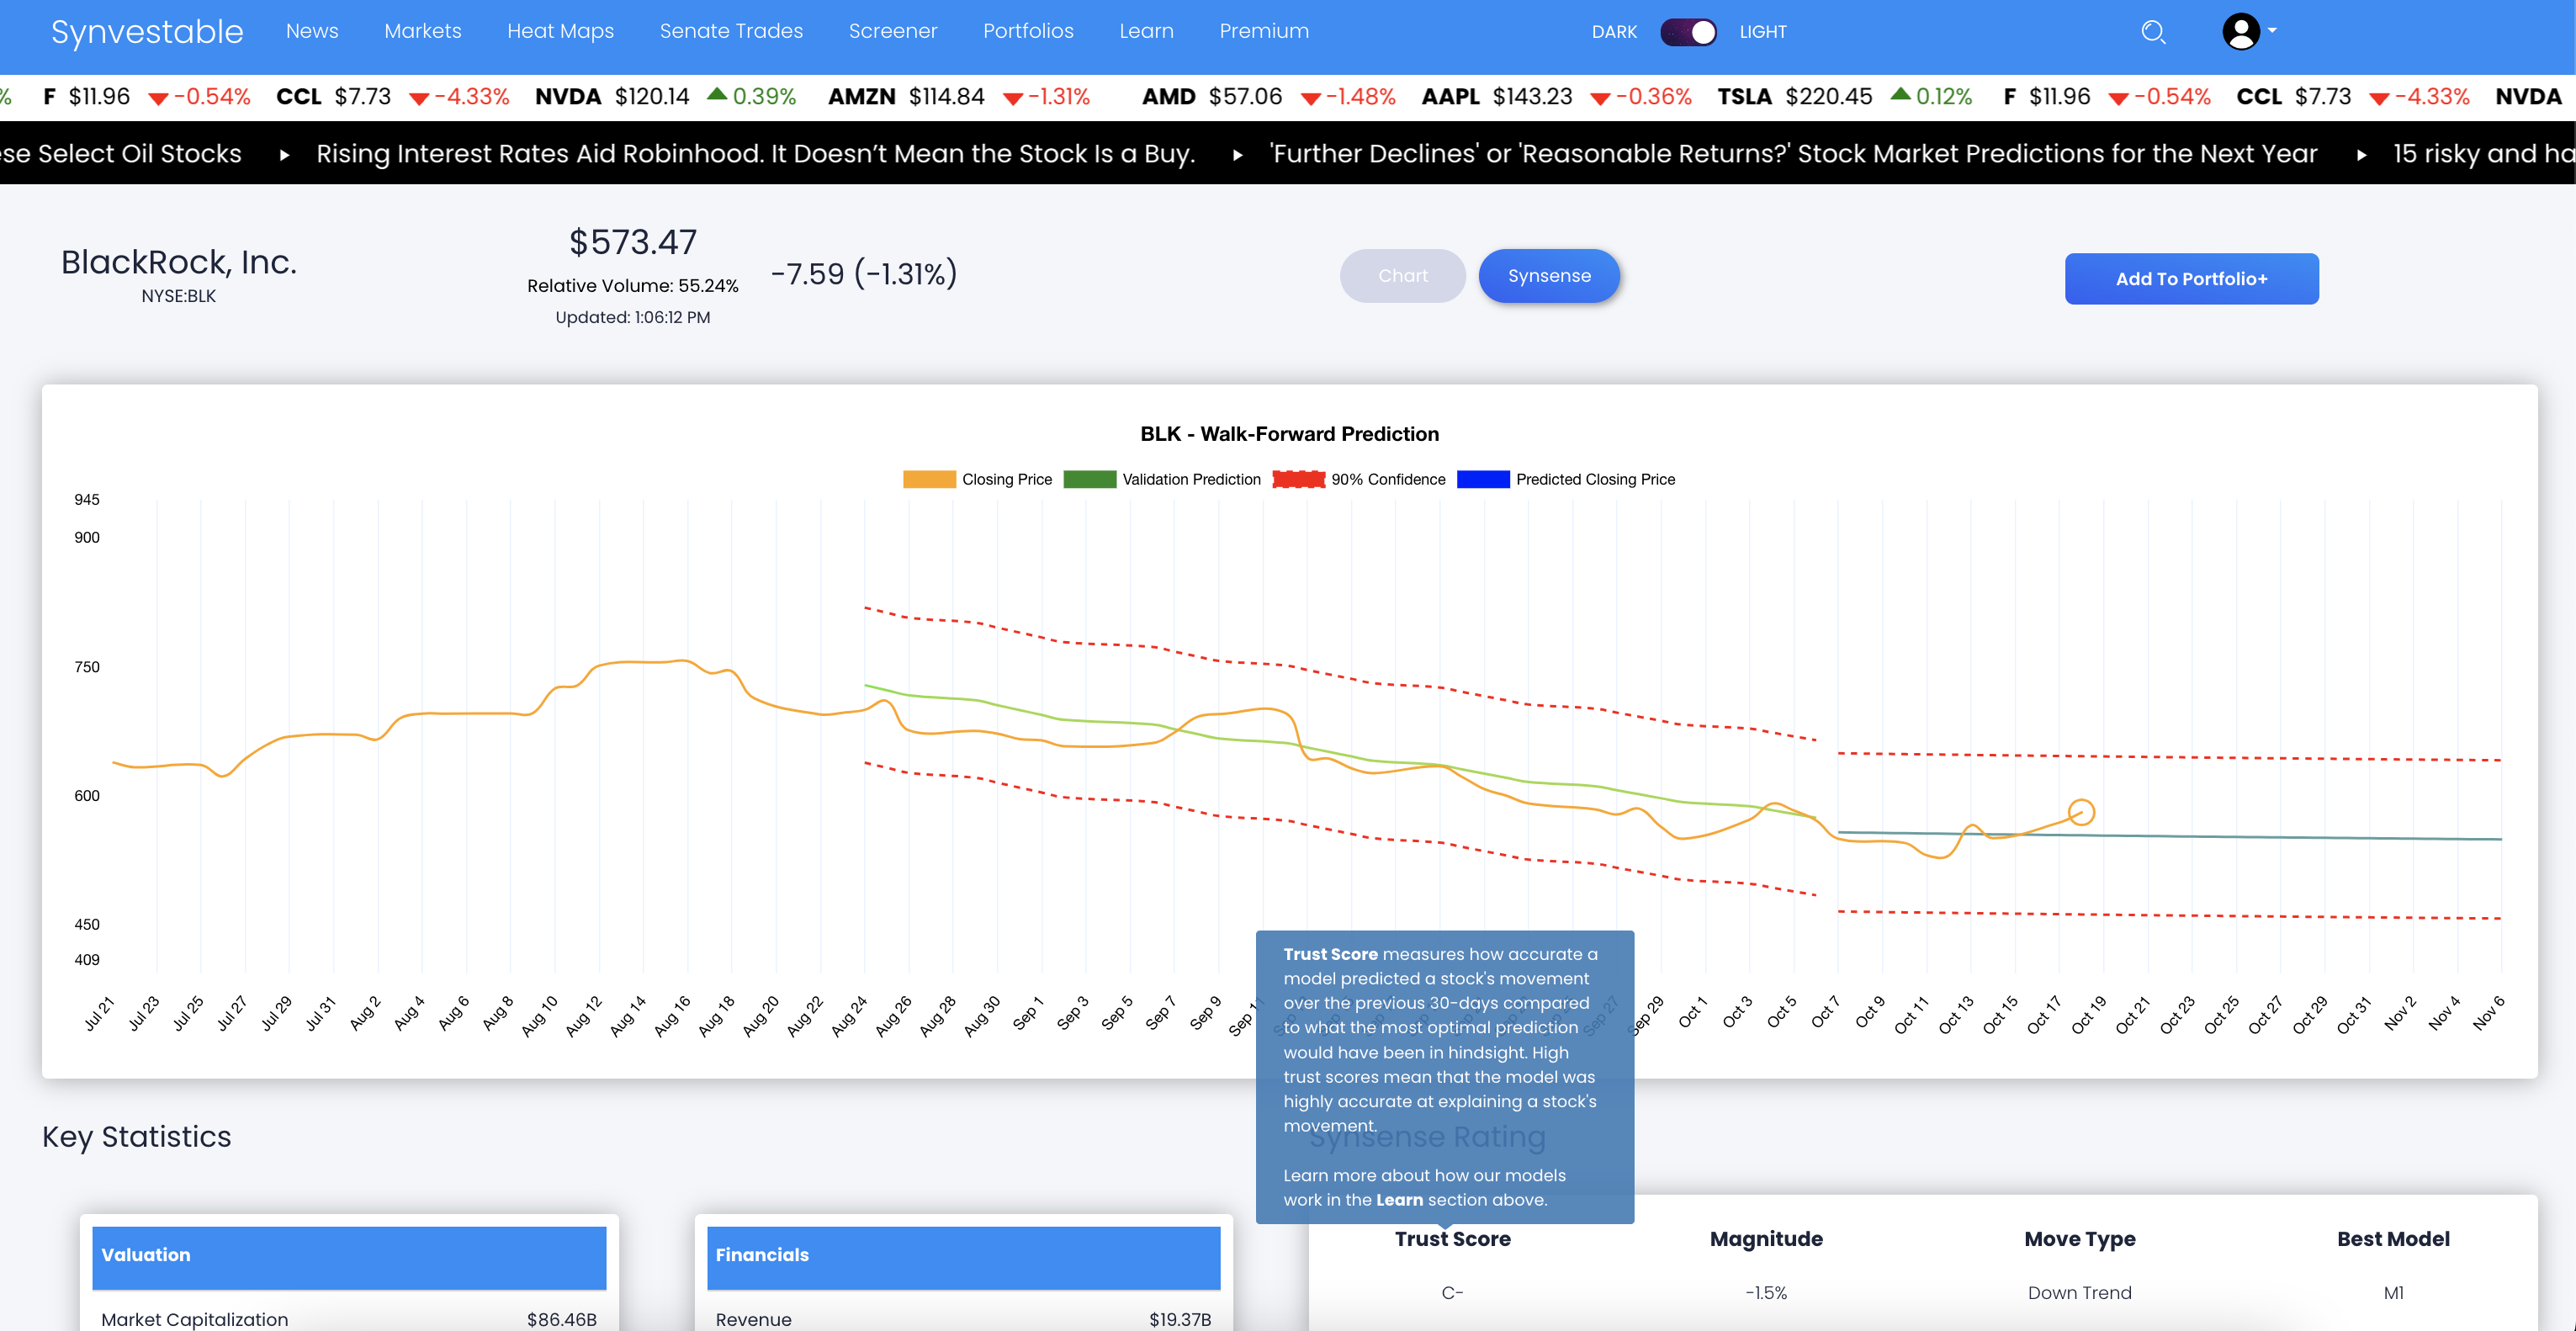Viewport: 2576px width, 1331px height.
Task: Go to Heat Maps
Action: tap(560, 31)
